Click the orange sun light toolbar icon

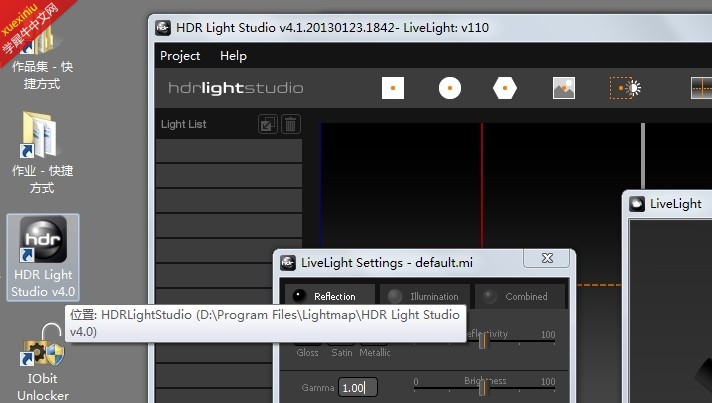click(x=625, y=88)
